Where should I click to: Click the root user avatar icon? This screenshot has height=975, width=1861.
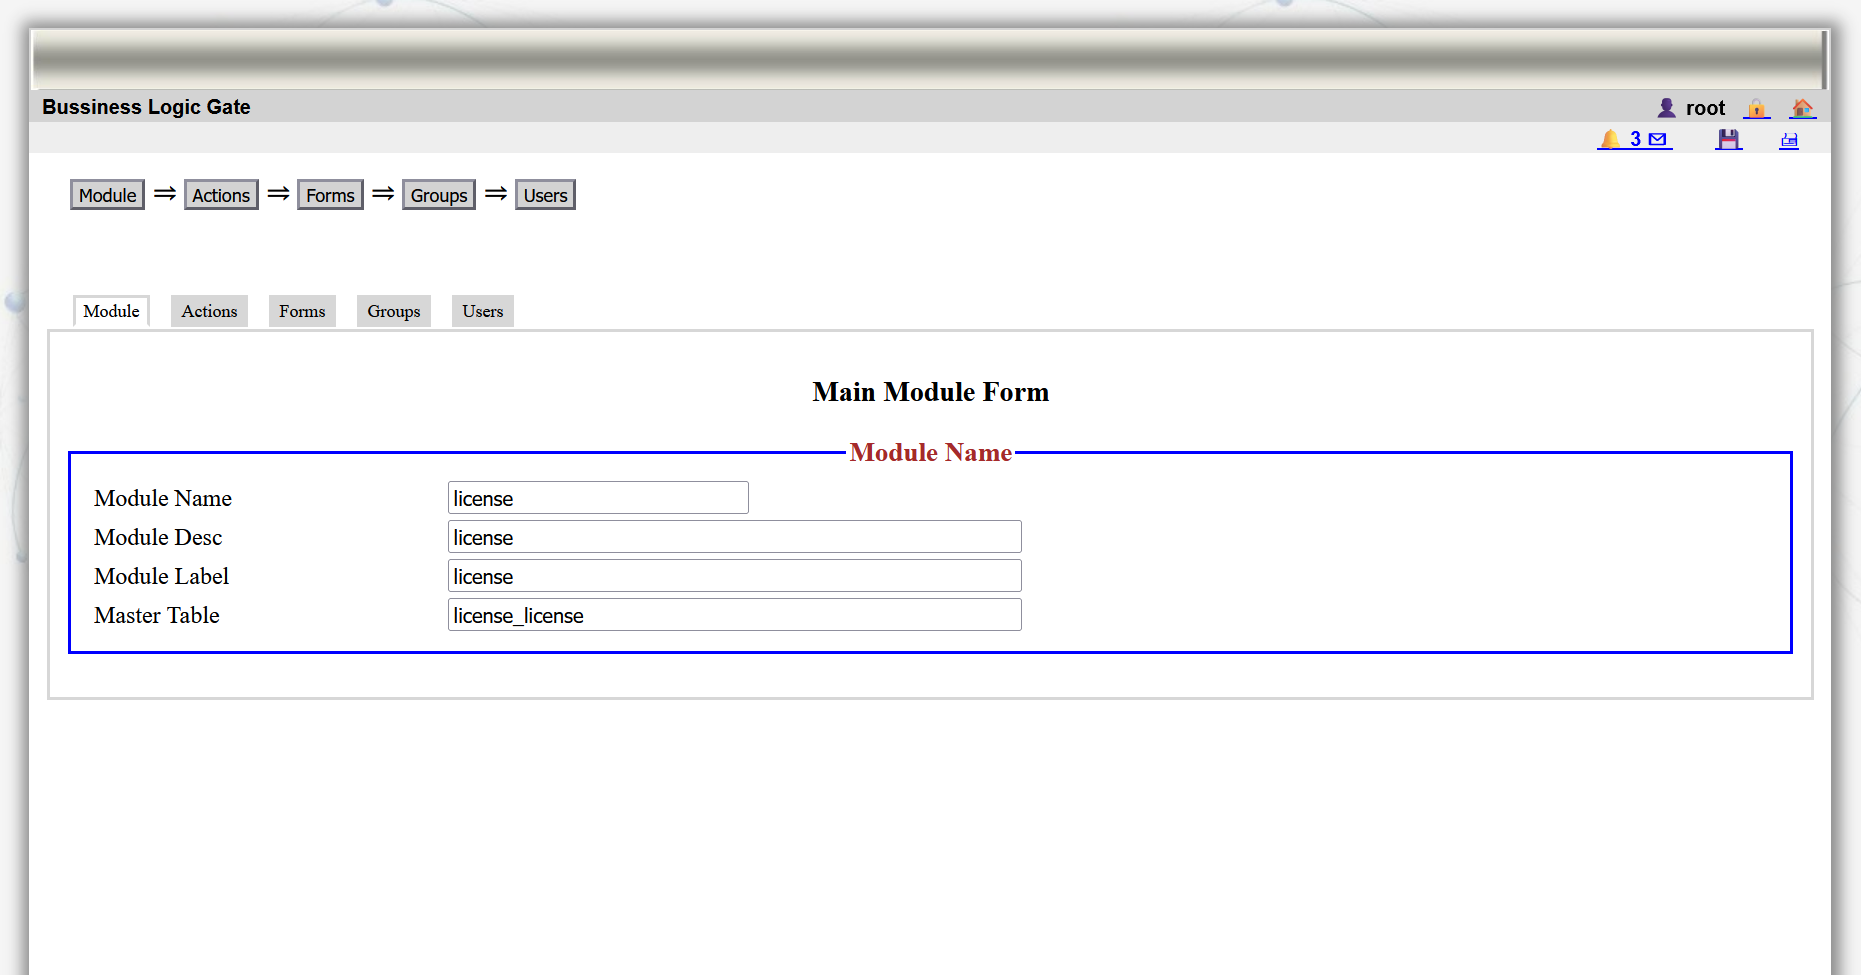pyautogui.click(x=1666, y=108)
